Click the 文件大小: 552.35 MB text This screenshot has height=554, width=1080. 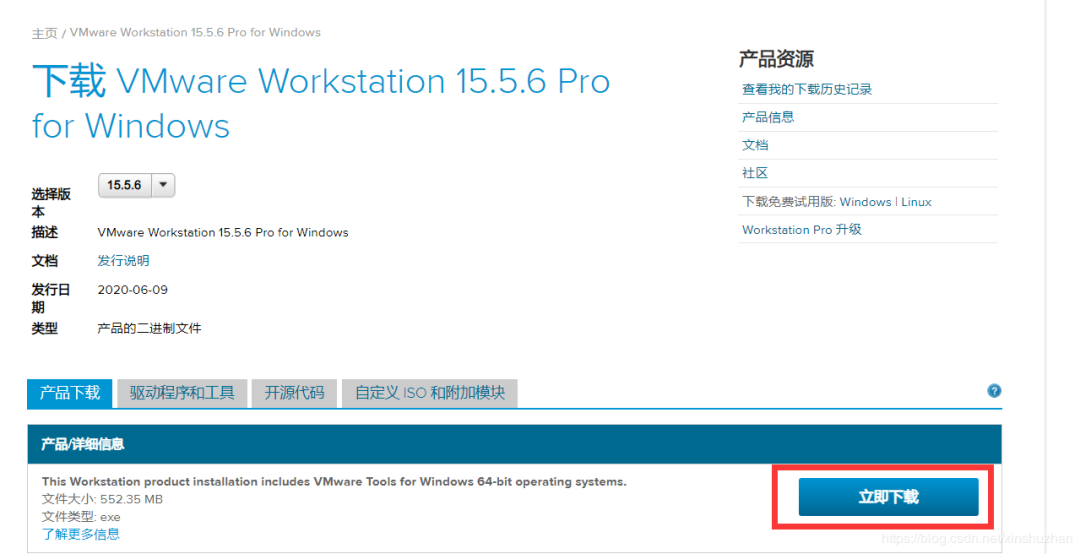tap(102, 499)
